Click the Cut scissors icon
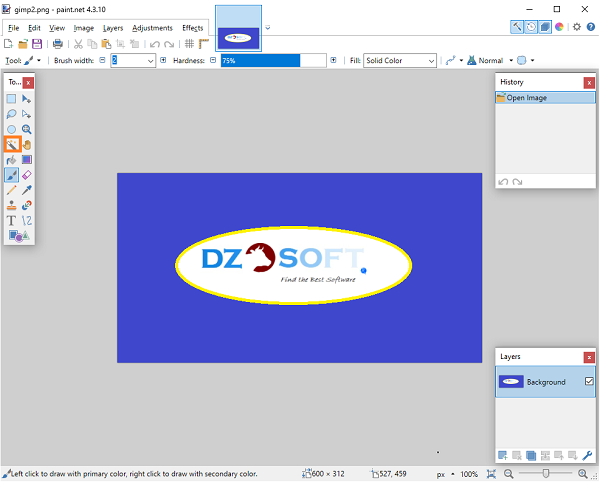 coord(78,44)
